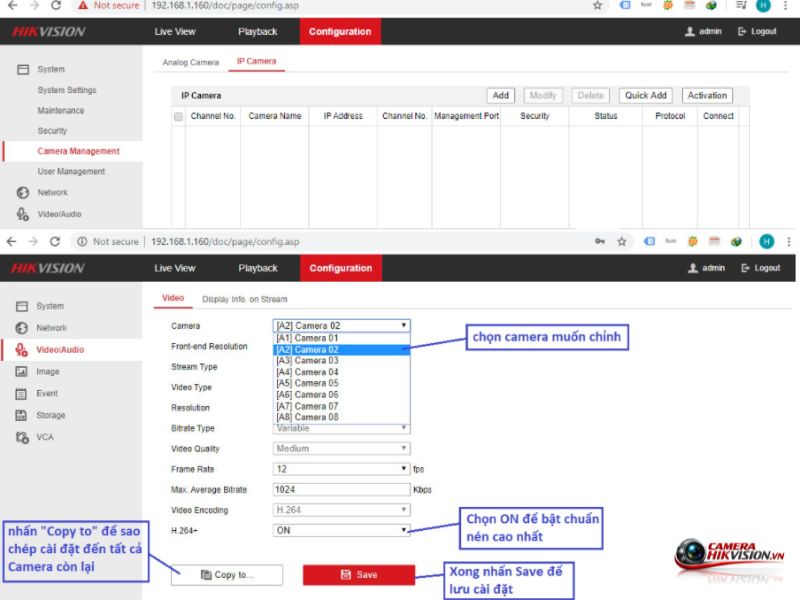Open the Video Encoding H.264 dropdown
The width and height of the screenshot is (800, 600).
341,510
